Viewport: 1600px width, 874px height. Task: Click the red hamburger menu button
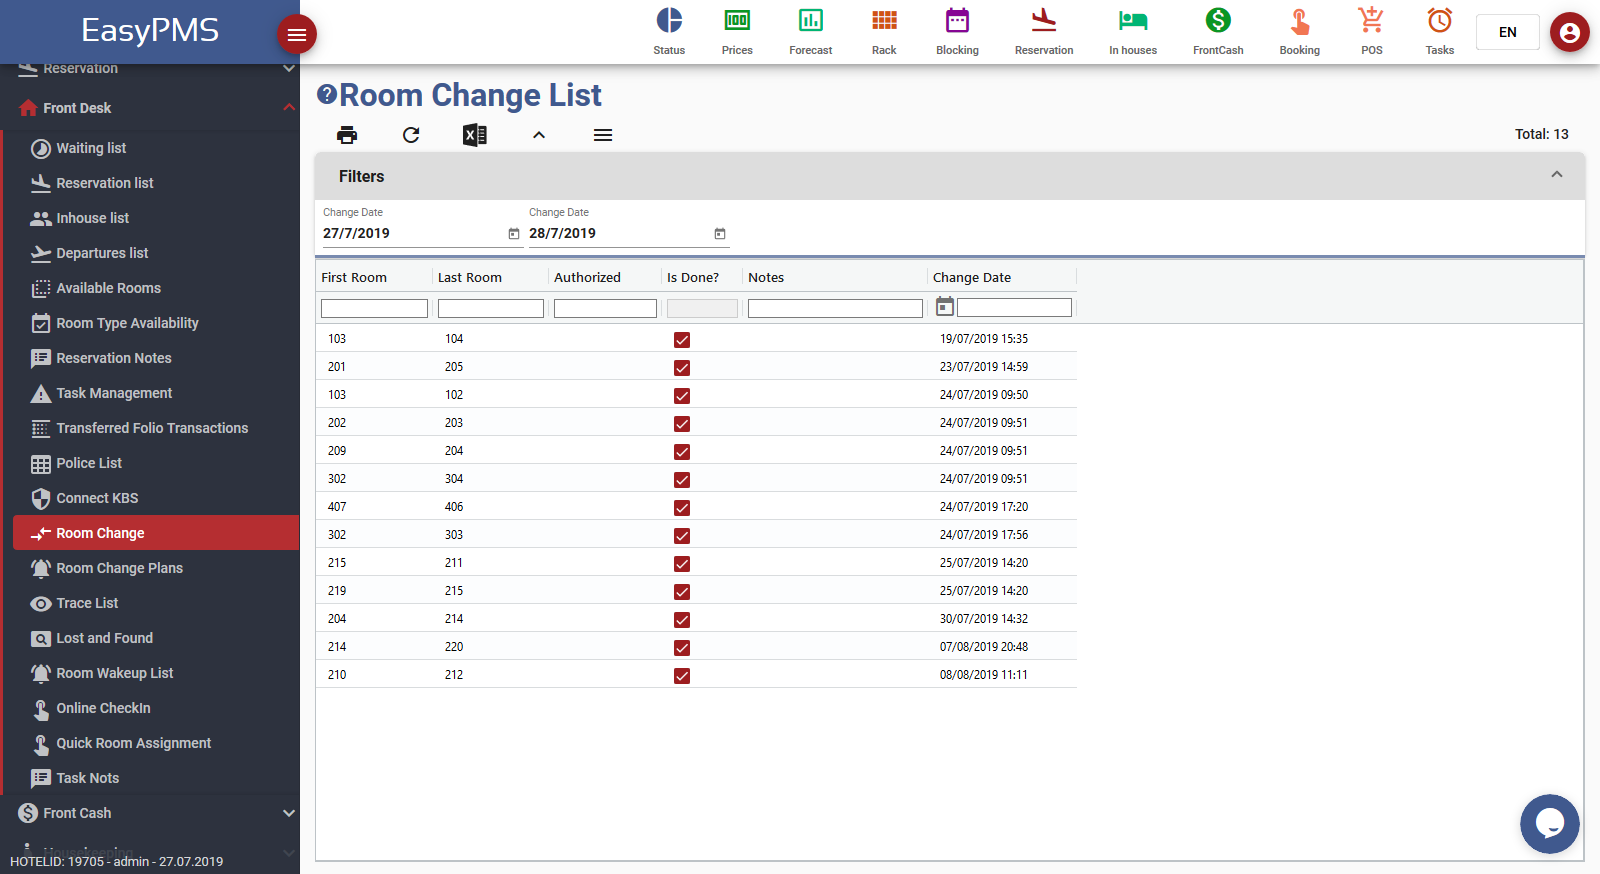(x=297, y=35)
